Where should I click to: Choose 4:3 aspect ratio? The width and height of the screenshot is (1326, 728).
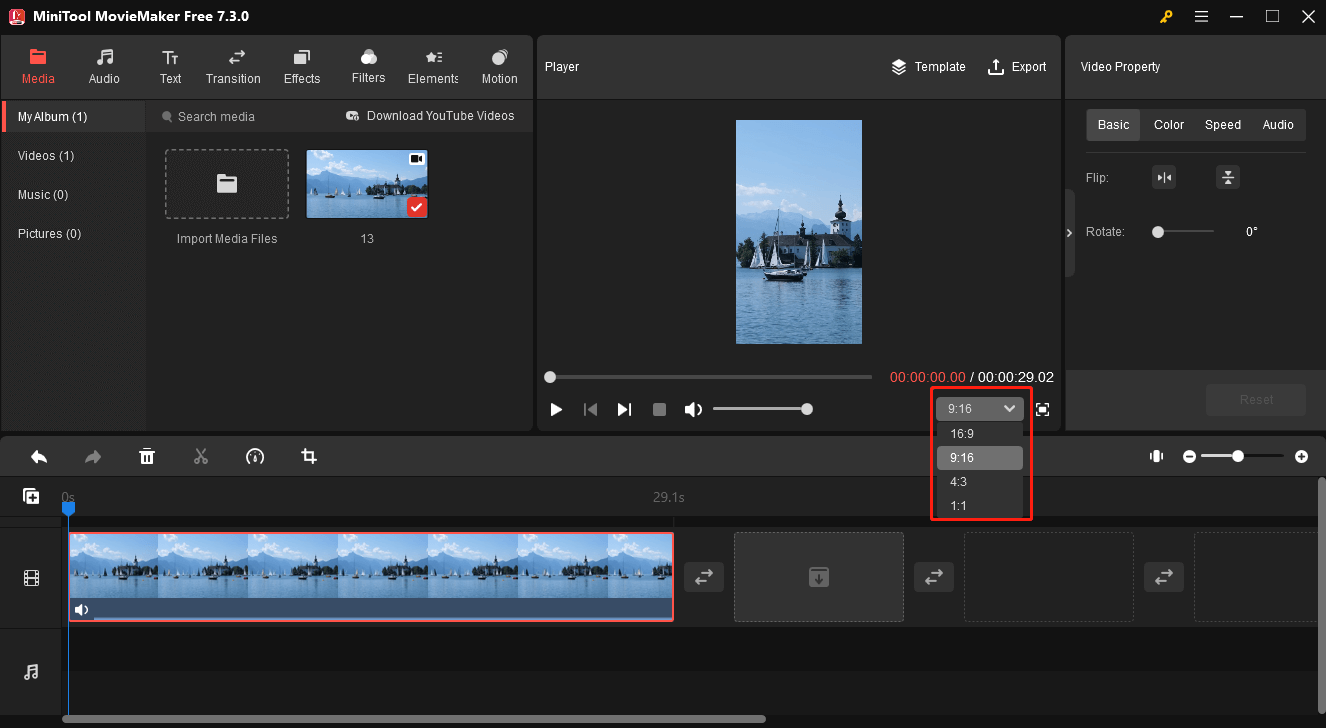[x=980, y=482]
